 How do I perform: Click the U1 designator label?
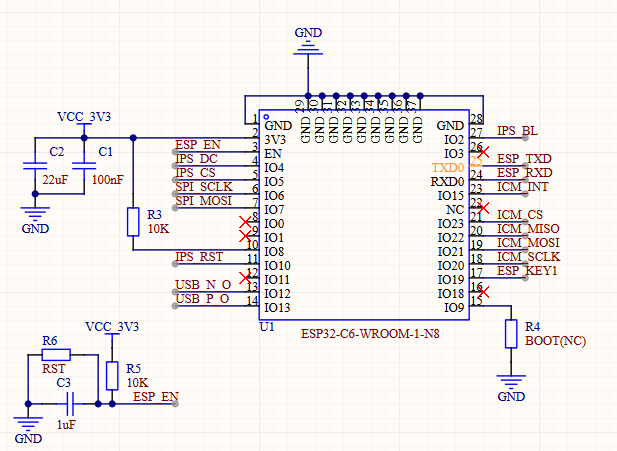(x=267, y=327)
